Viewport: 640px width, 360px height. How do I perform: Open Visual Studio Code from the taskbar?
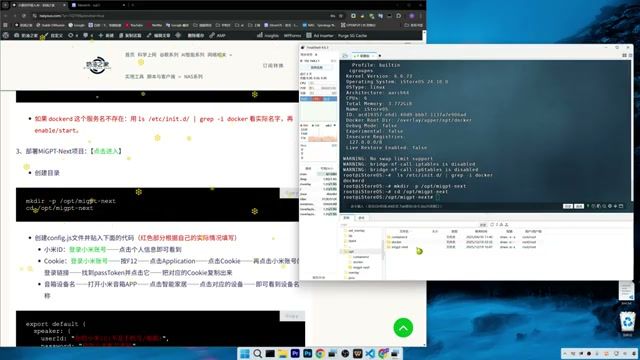click(x=370, y=353)
